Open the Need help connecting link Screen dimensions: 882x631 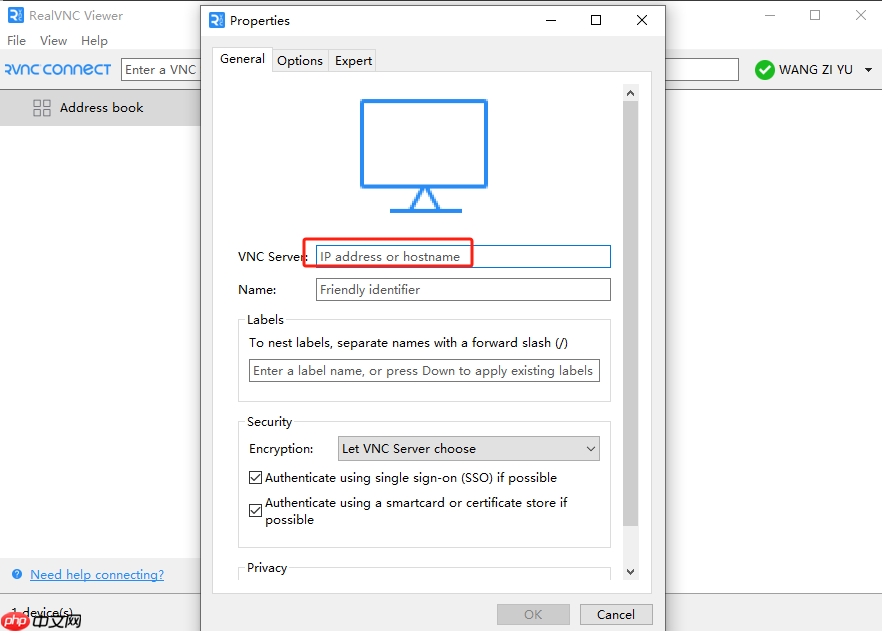pos(97,574)
